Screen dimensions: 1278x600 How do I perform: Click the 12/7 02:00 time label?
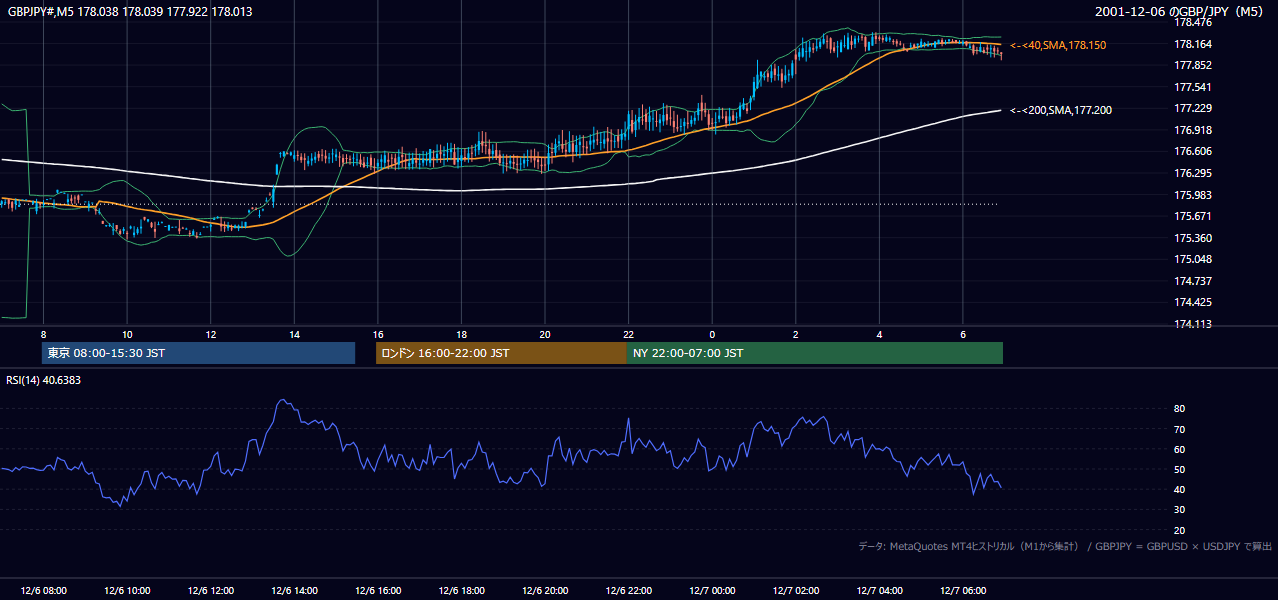click(x=796, y=591)
